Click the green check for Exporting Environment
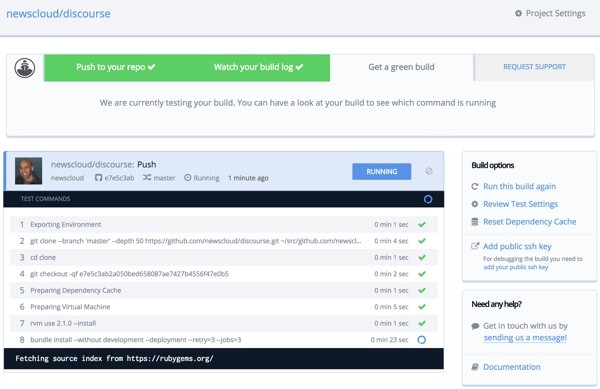This screenshot has width=600, height=389. pyautogui.click(x=422, y=225)
